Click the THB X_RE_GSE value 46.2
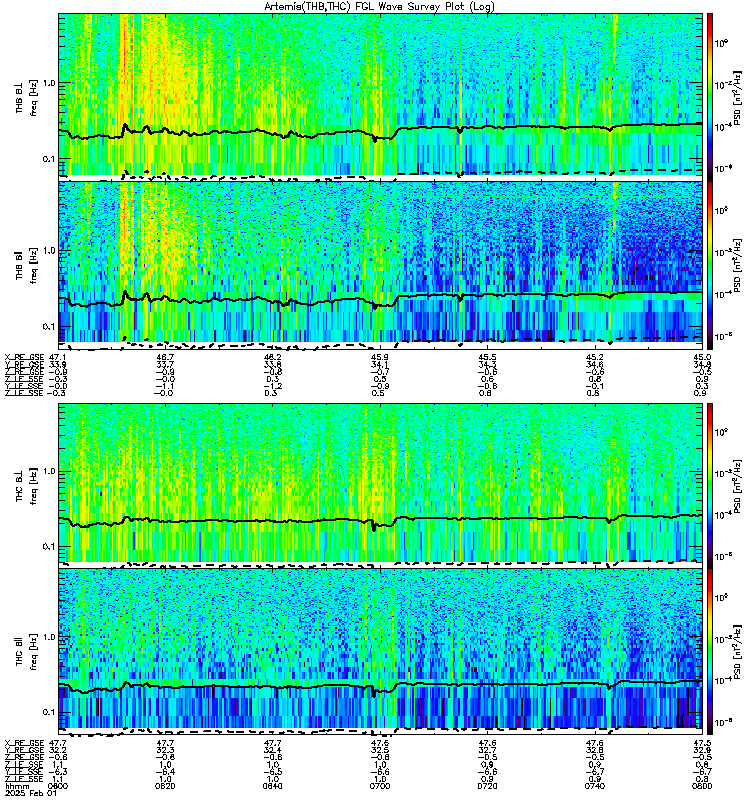The image size is (750, 800). 272,357
